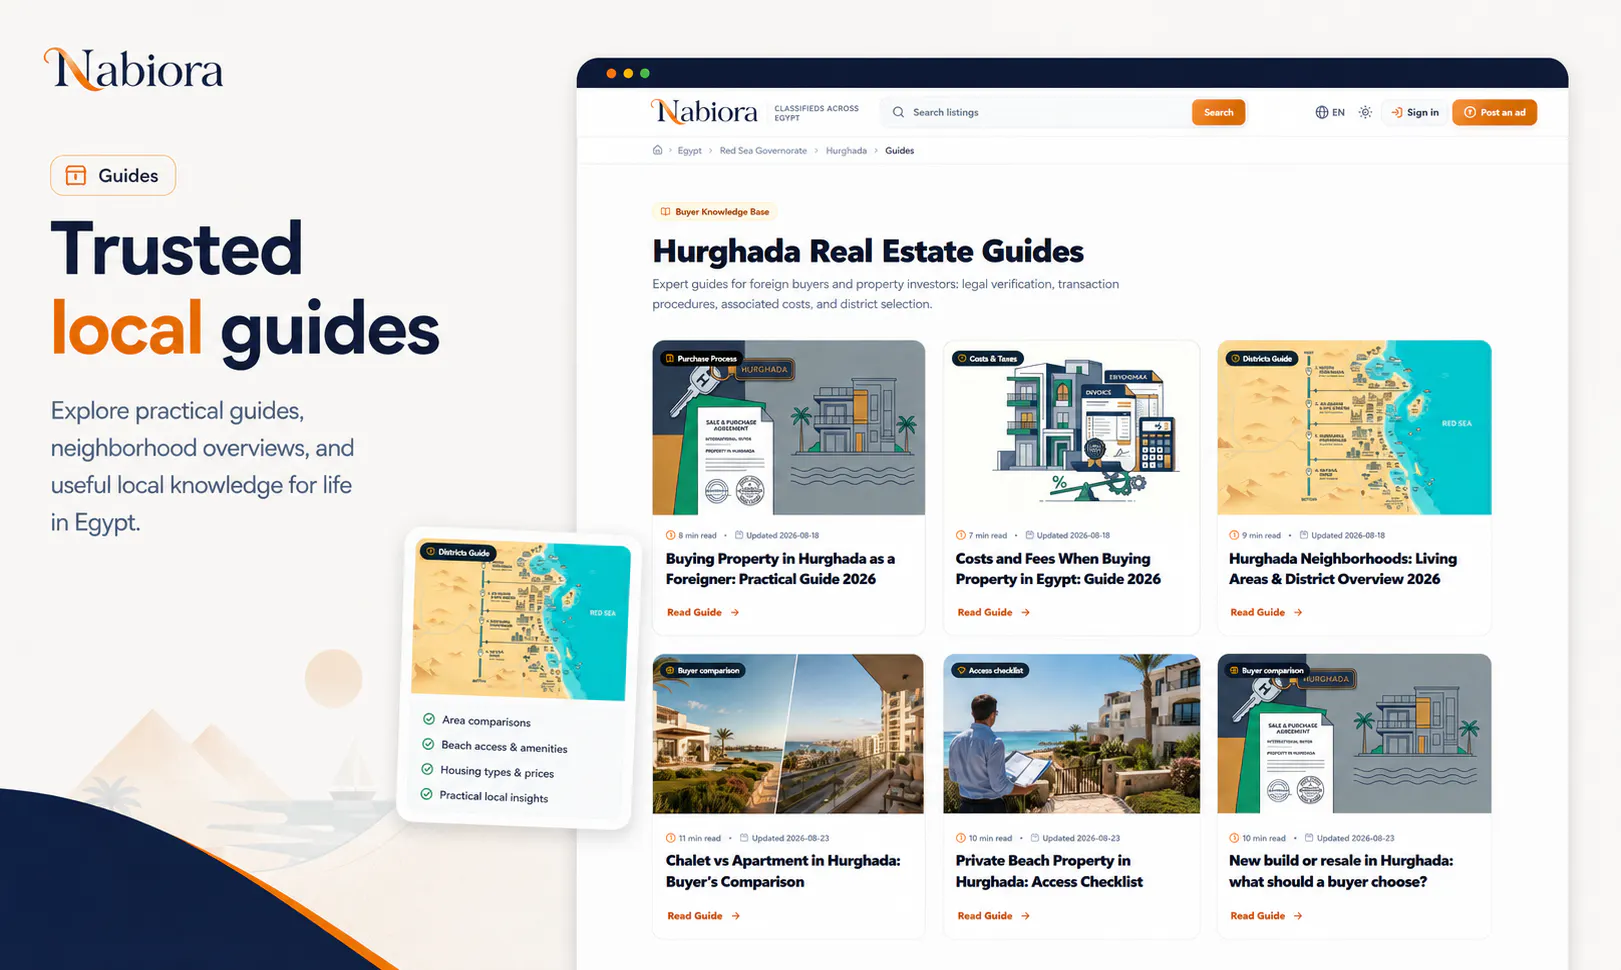Click the "Updated 2026-08-23" date on New build card
Viewport: 1621px width, 970px height.
tap(1355, 838)
